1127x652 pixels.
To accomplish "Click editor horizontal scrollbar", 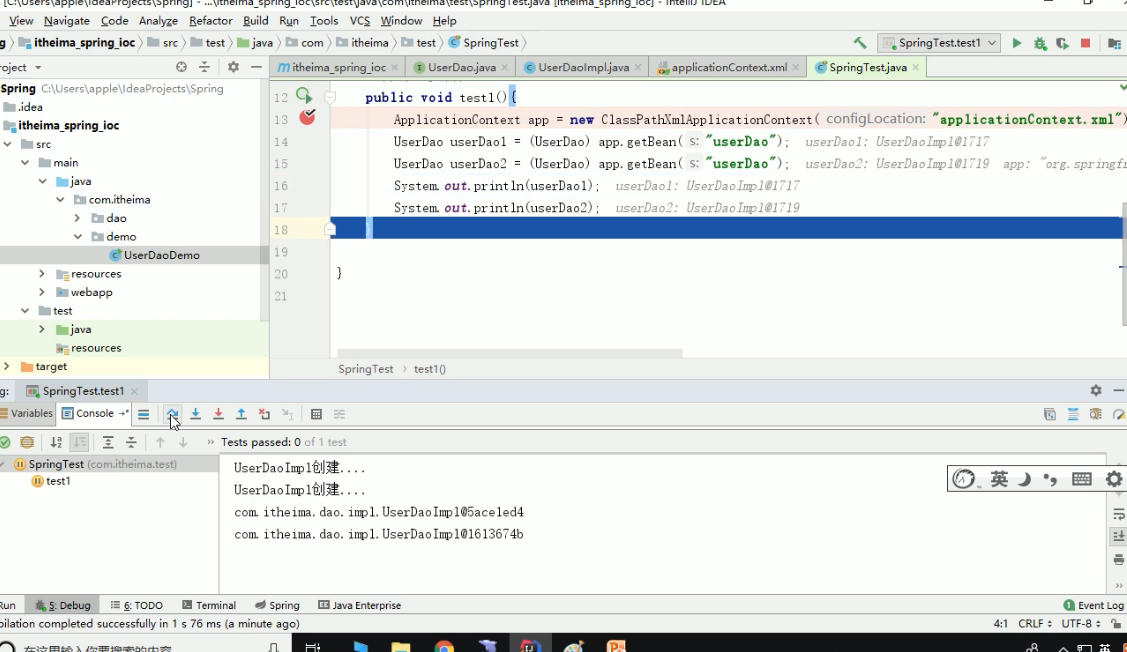I will pyautogui.click(x=510, y=353).
